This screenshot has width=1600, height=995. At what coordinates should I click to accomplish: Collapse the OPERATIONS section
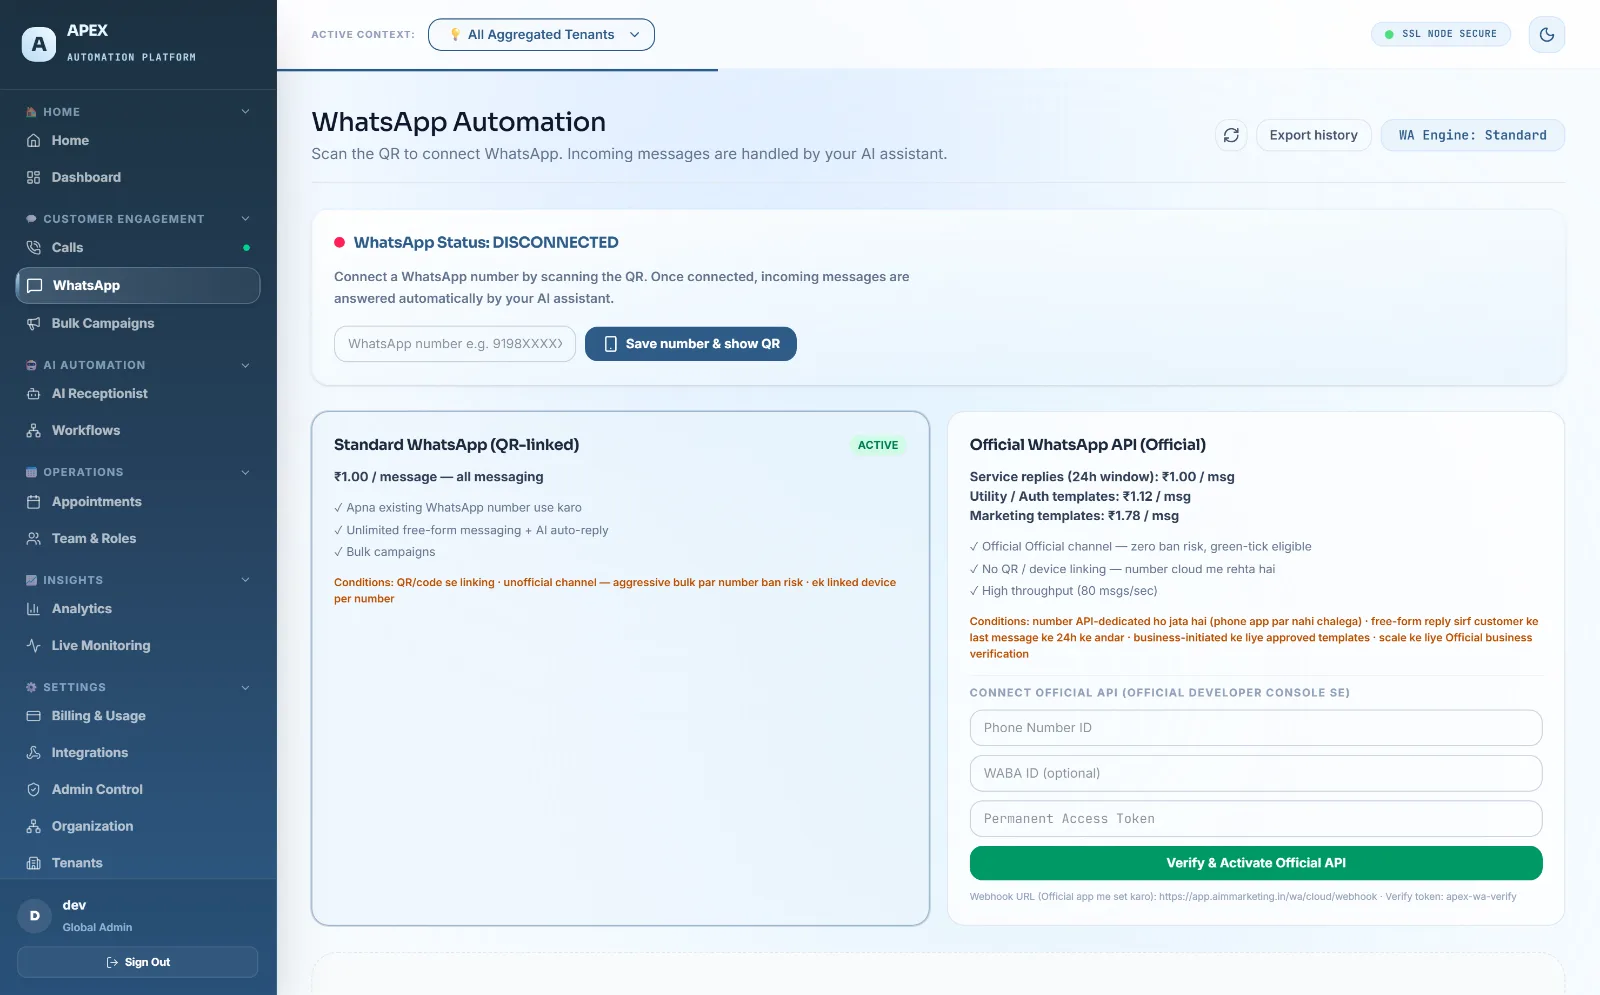point(245,473)
